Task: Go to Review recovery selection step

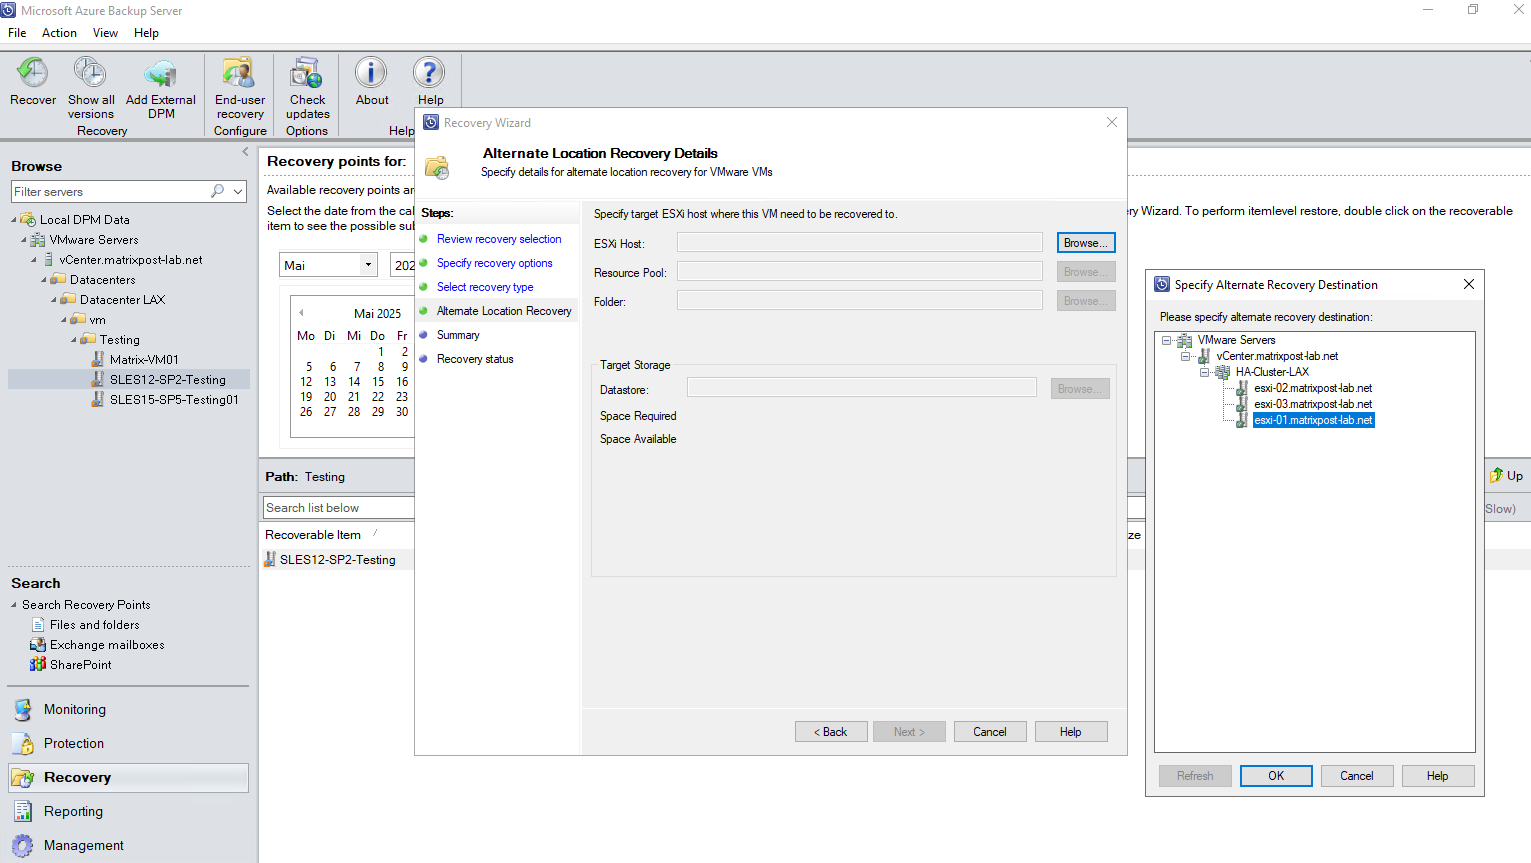Action: point(499,239)
